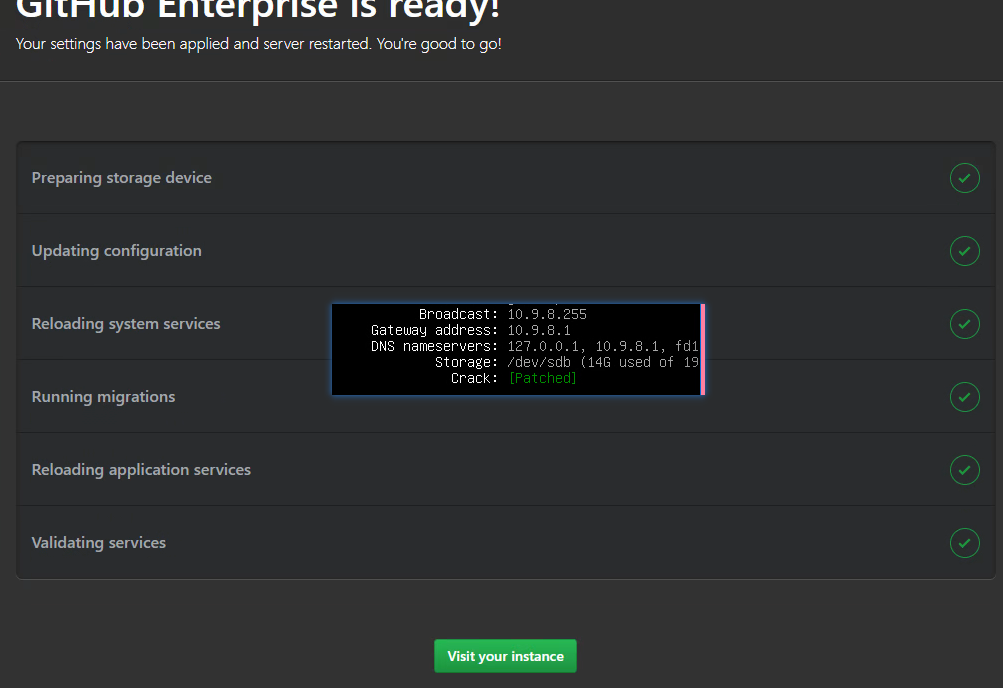Click the [Patched] status indicator in the terminal
Screen dimensions: 1003x688
pyautogui.click(x=542, y=378)
